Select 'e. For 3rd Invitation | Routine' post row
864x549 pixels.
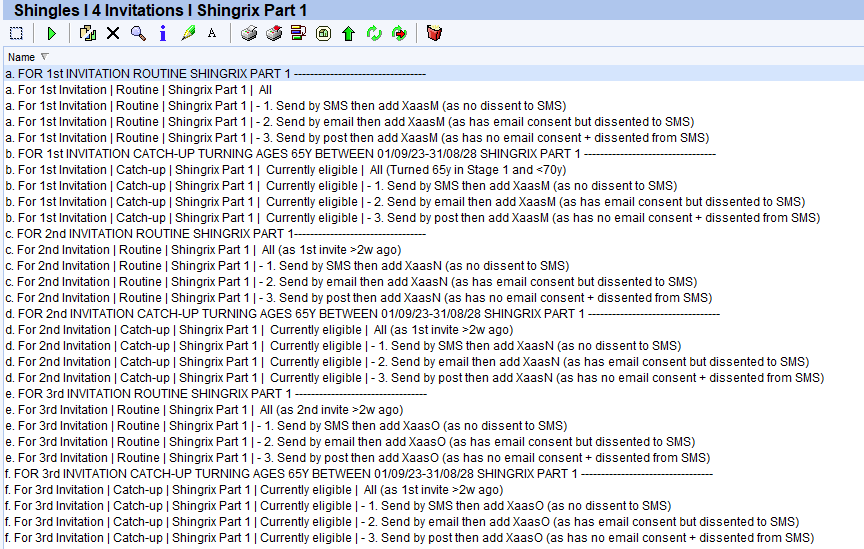[x=434, y=458]
